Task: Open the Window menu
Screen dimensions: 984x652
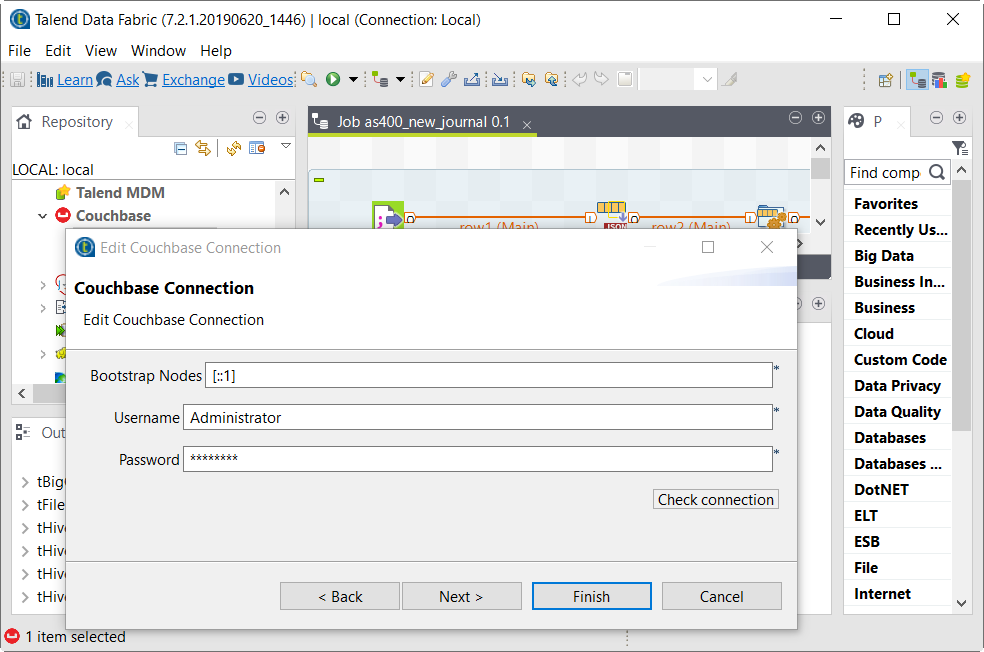Action: point(158,51)
